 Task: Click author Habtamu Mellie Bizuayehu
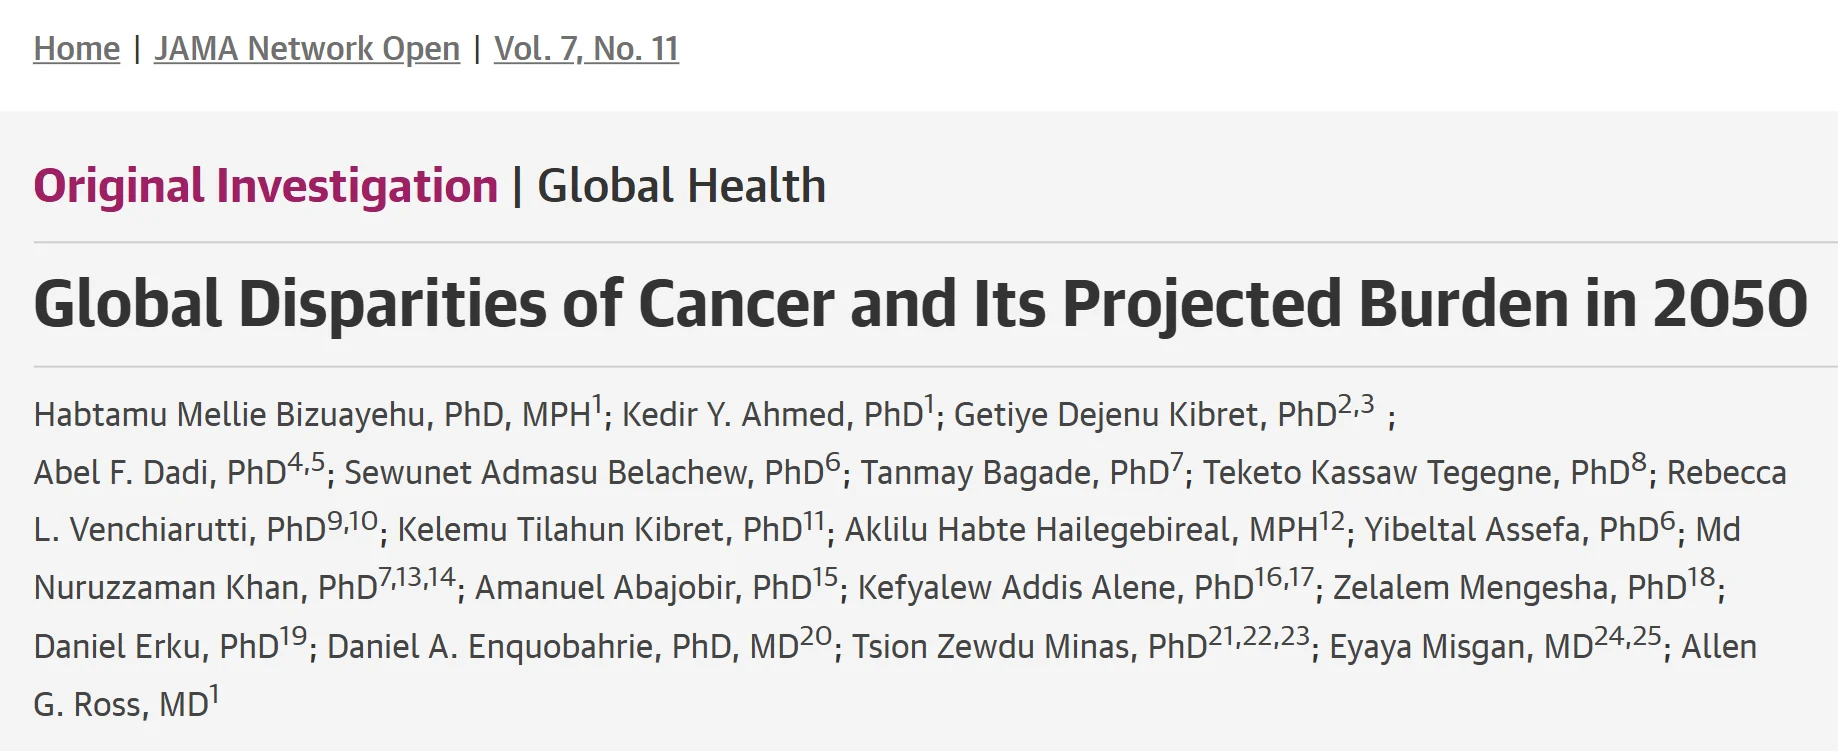(x=305, y=413)
